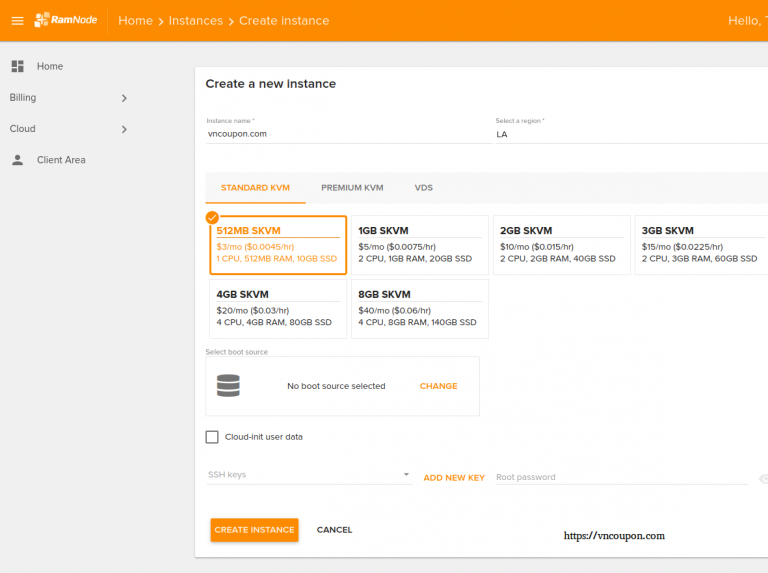Open the SSH keys dropdown
The height and width of the screenshot is (573, 768).
(308, 475)
